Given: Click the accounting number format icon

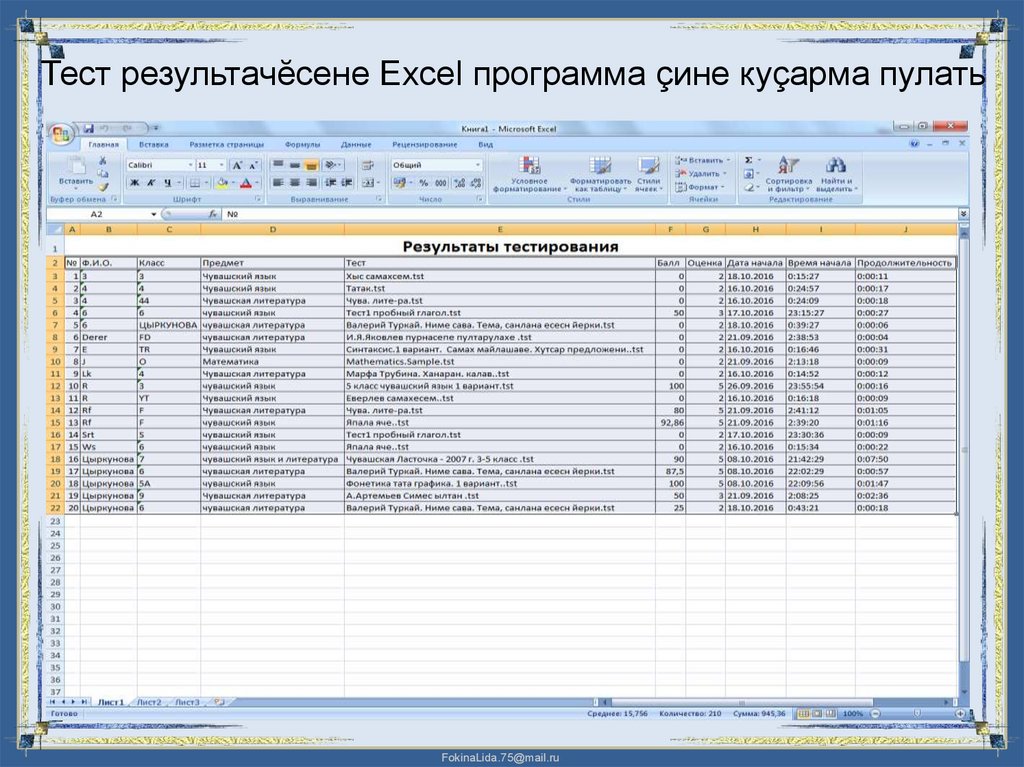Looking at the screenshot, I should point(399,183).
